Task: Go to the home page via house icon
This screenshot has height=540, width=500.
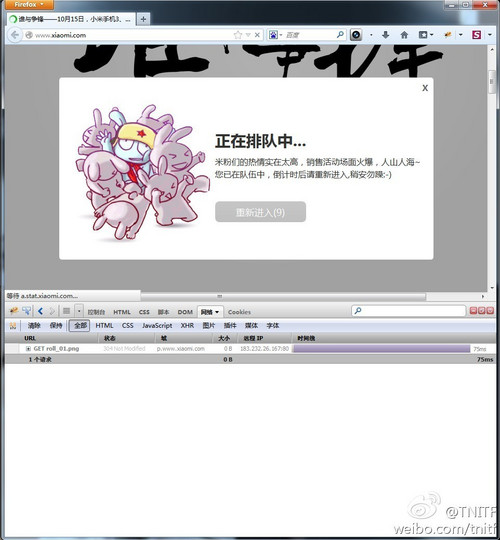Action: coord(404,35)
